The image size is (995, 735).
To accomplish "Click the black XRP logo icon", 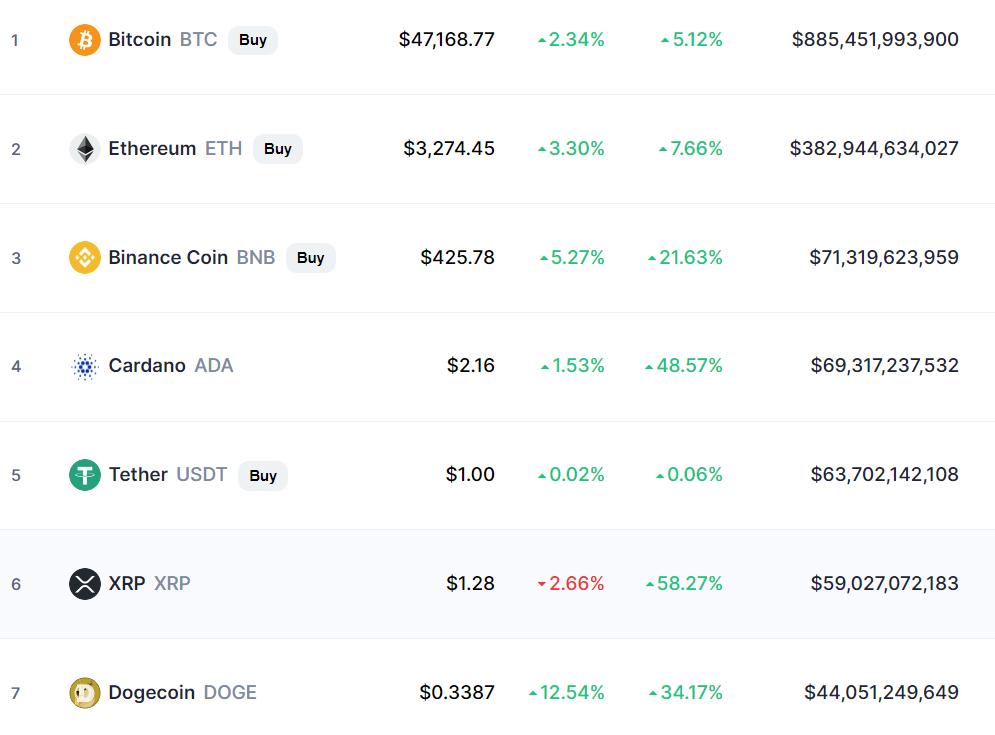I will click(84, 584).
